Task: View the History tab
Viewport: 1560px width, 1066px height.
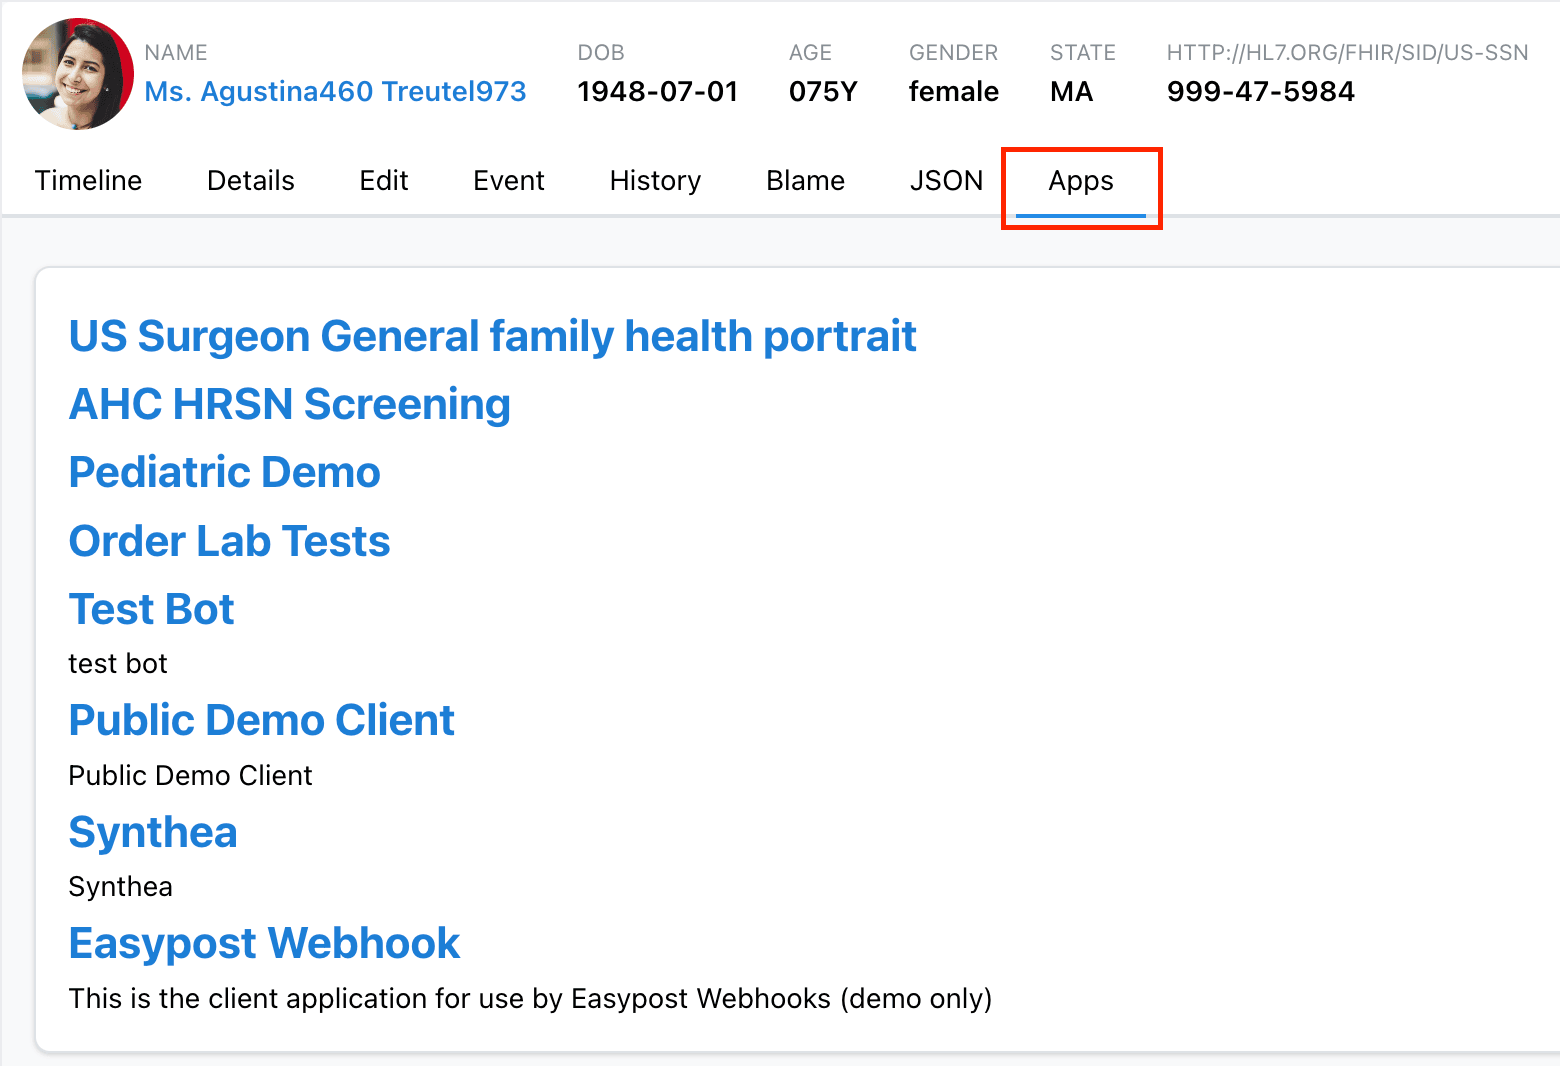Action: [655, 181]
